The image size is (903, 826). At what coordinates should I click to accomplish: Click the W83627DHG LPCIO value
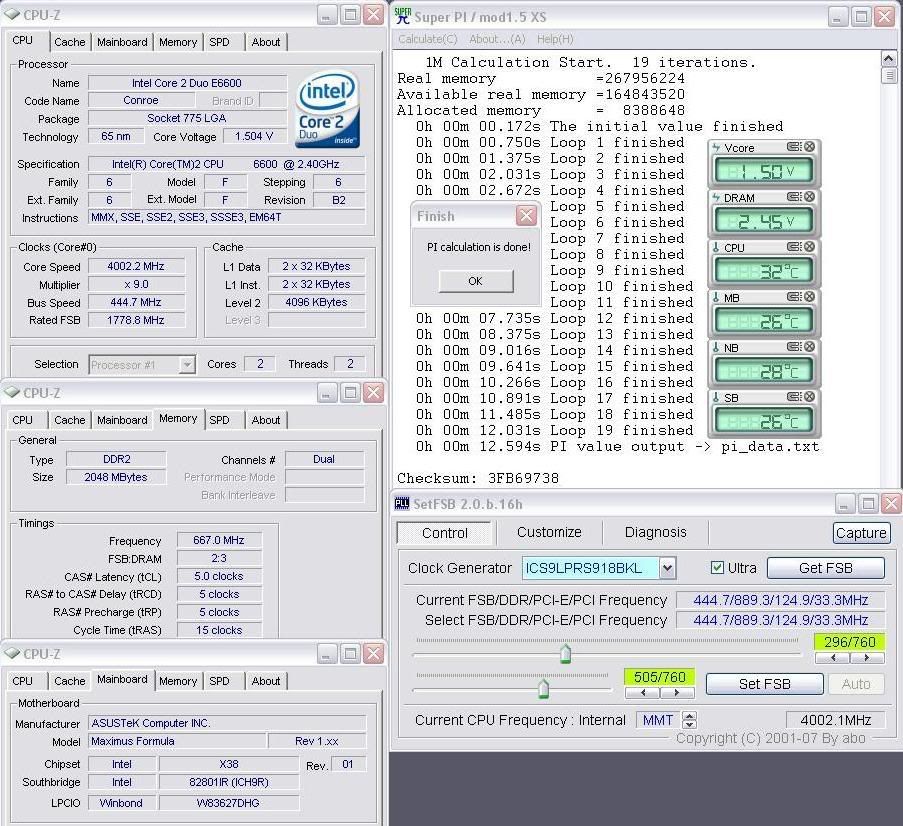coord(229,803)
